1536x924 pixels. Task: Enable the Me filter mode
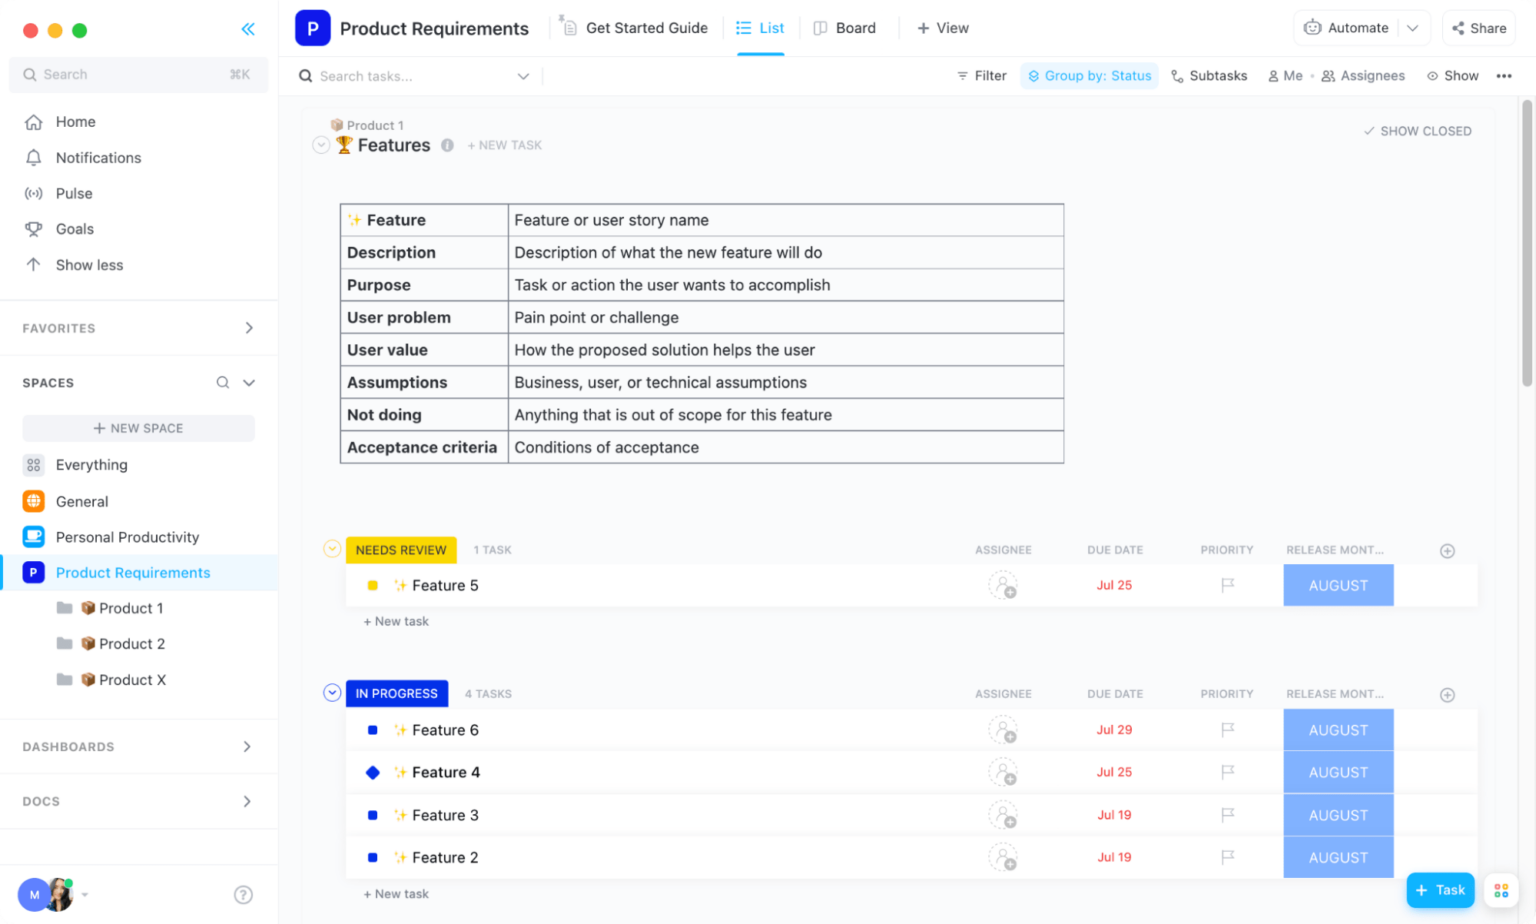(1285, 75)
